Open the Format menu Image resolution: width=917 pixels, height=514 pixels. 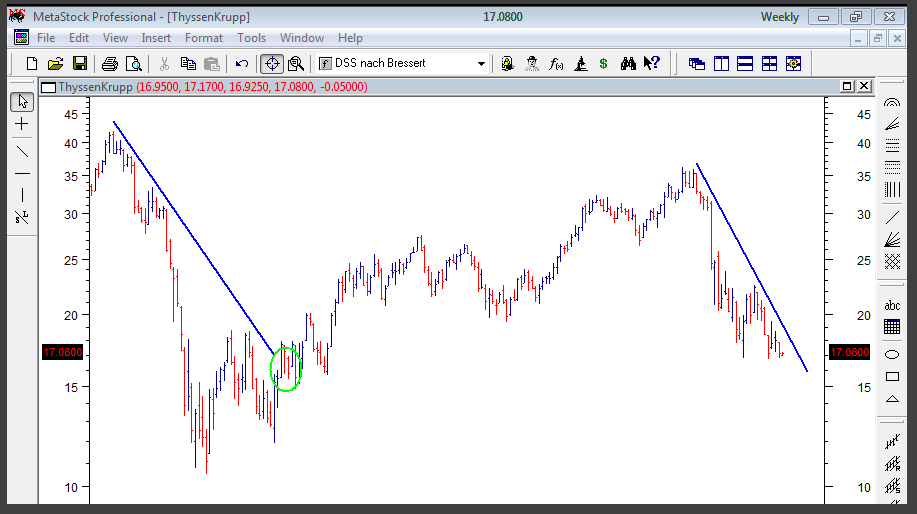204,38
